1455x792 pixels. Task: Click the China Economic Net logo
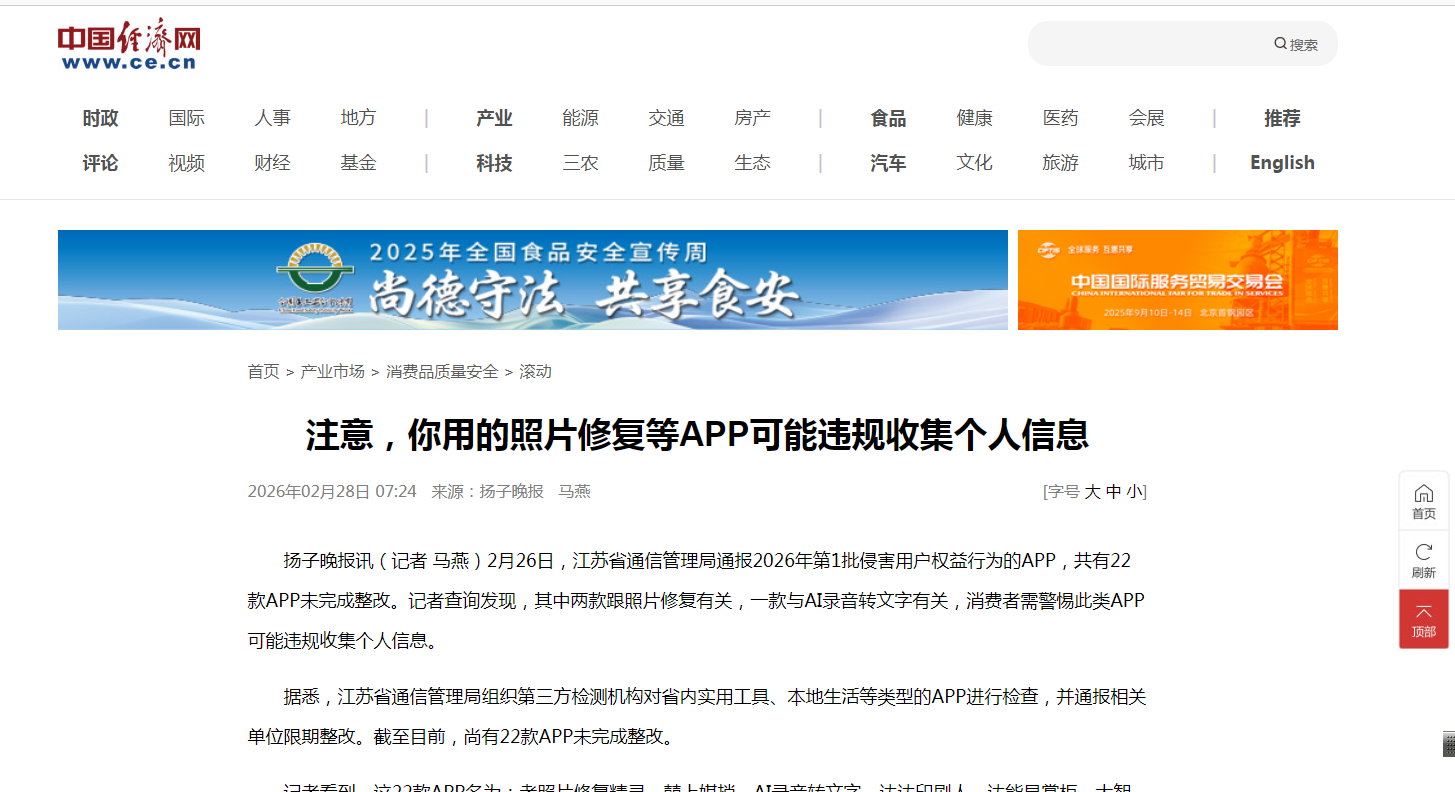(129, 46)
